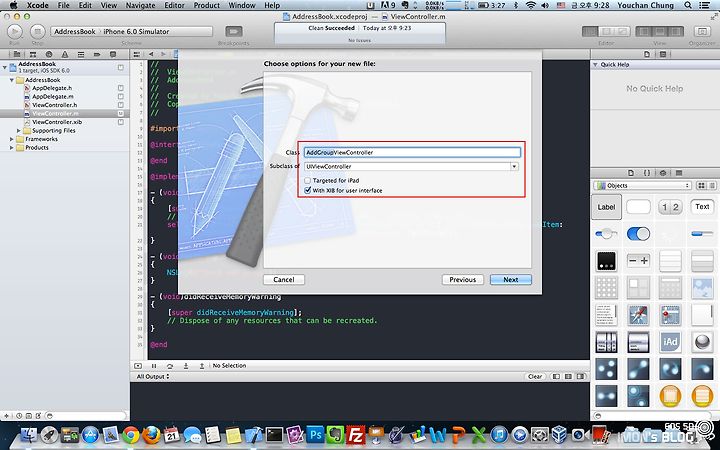The height and width of the screenshot is (450, 720).
Task: Open the Subclass of combo box arrow
Action: point(514,166)
